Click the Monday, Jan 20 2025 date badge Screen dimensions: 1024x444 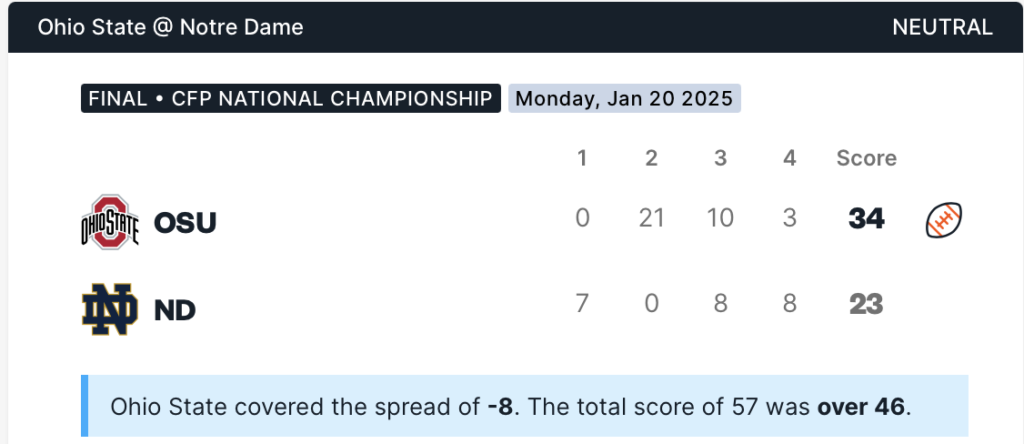click(x=624, y=99)
